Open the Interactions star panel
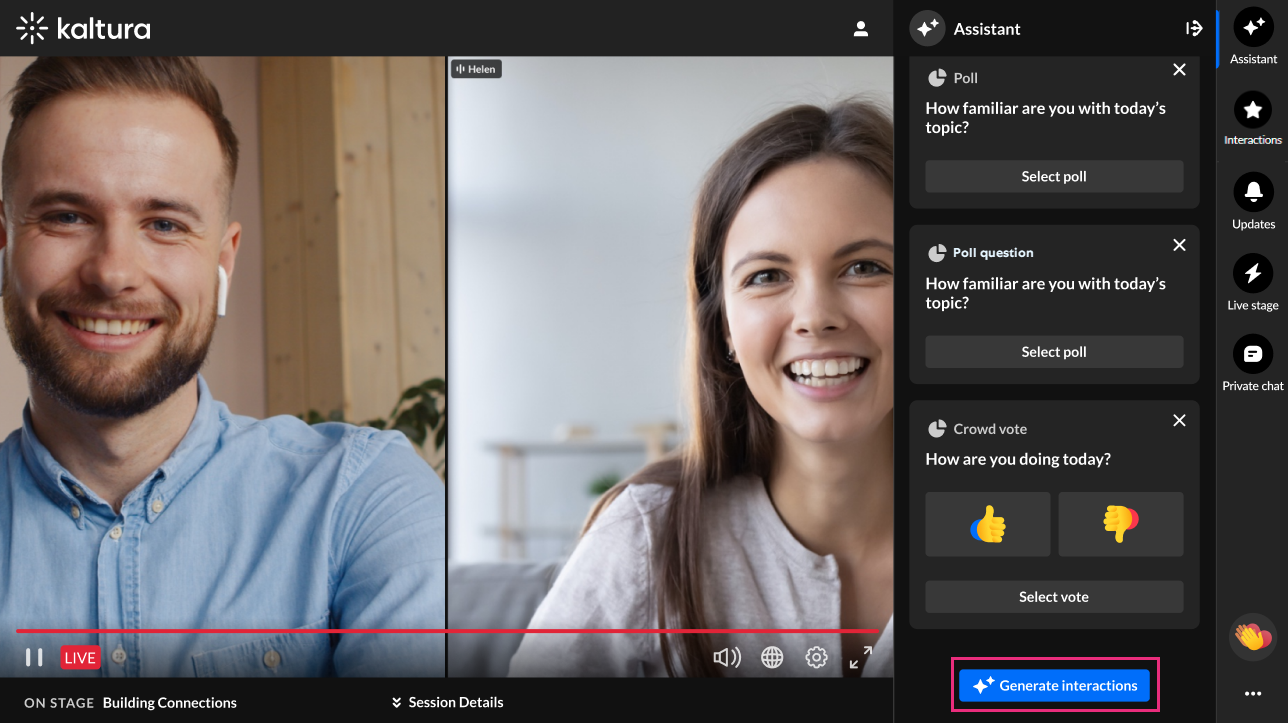The height and width of the screenshot is (723, 1288). (1252, 112)
